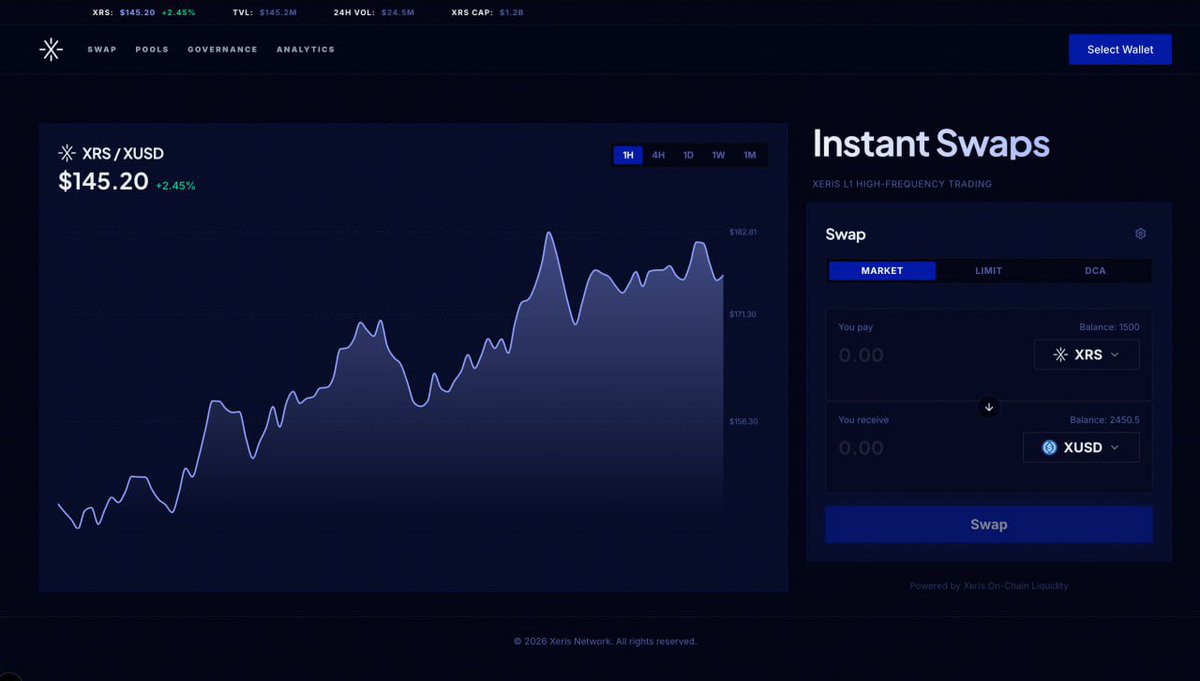Switch to the DCA order tab

(x=1095, y=270)
